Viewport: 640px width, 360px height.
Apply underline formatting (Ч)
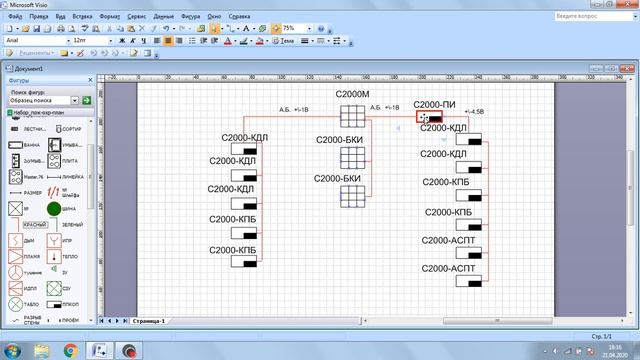click(x=144, y=41)
